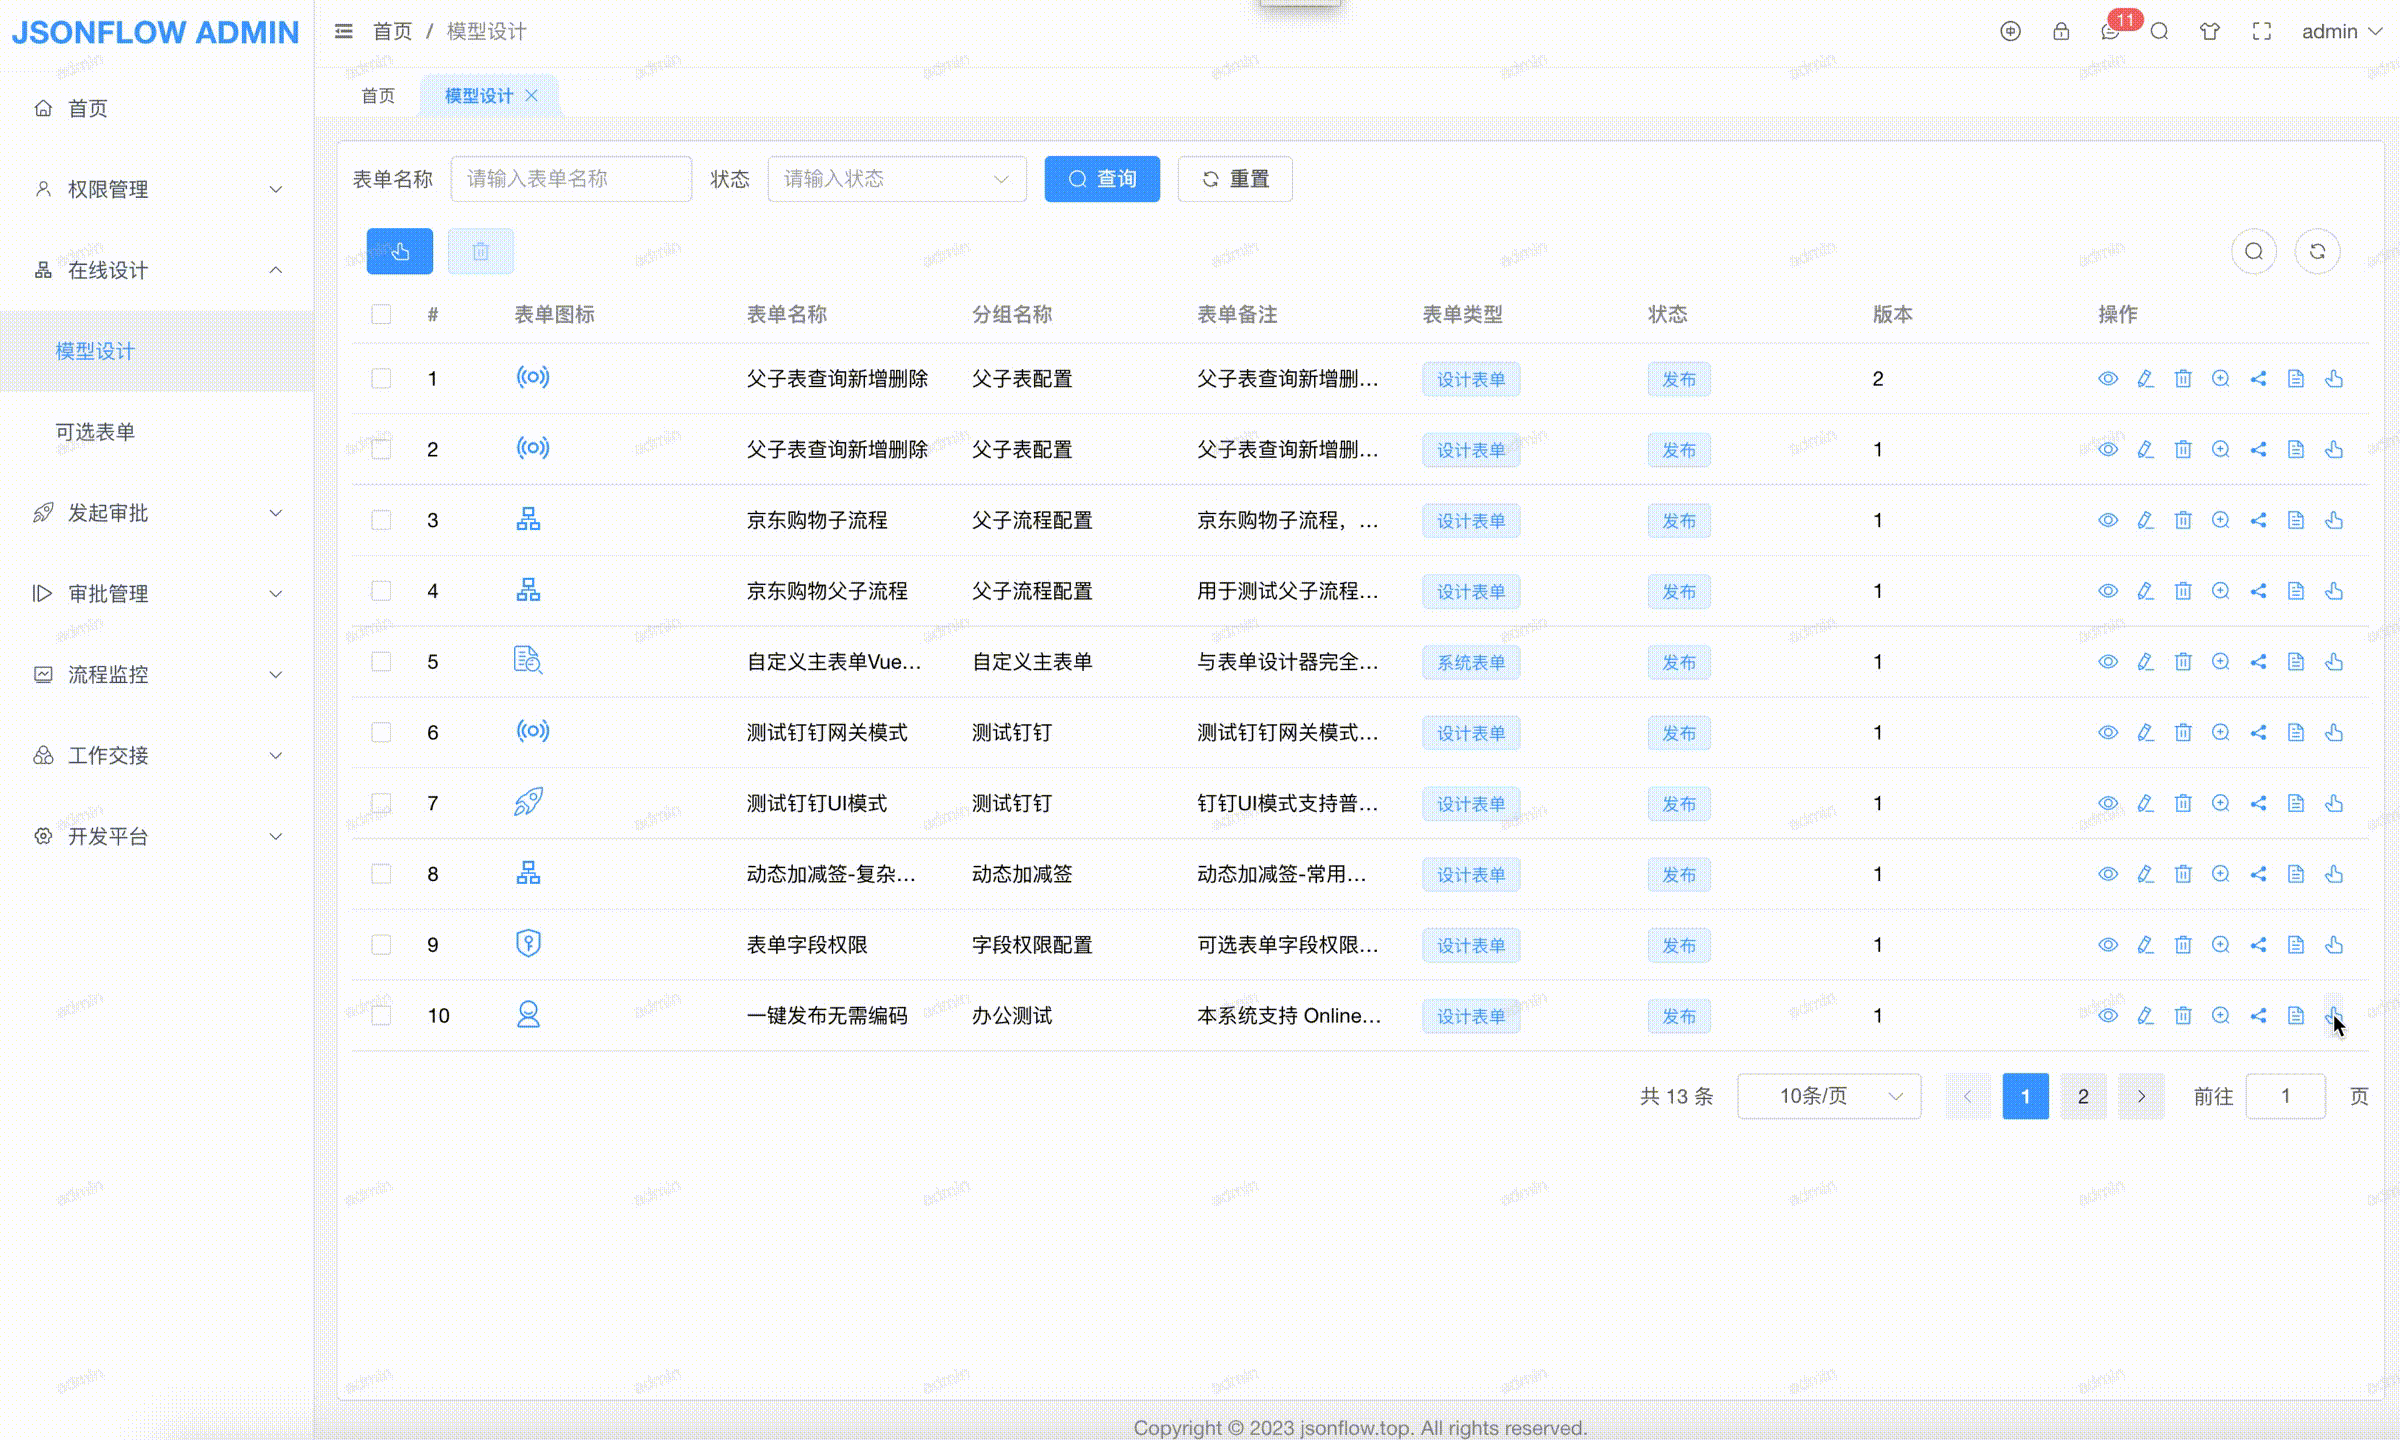Toggle the select-all header checkbox
This screenshot has height=1440, width=2400.
(381, 314)
